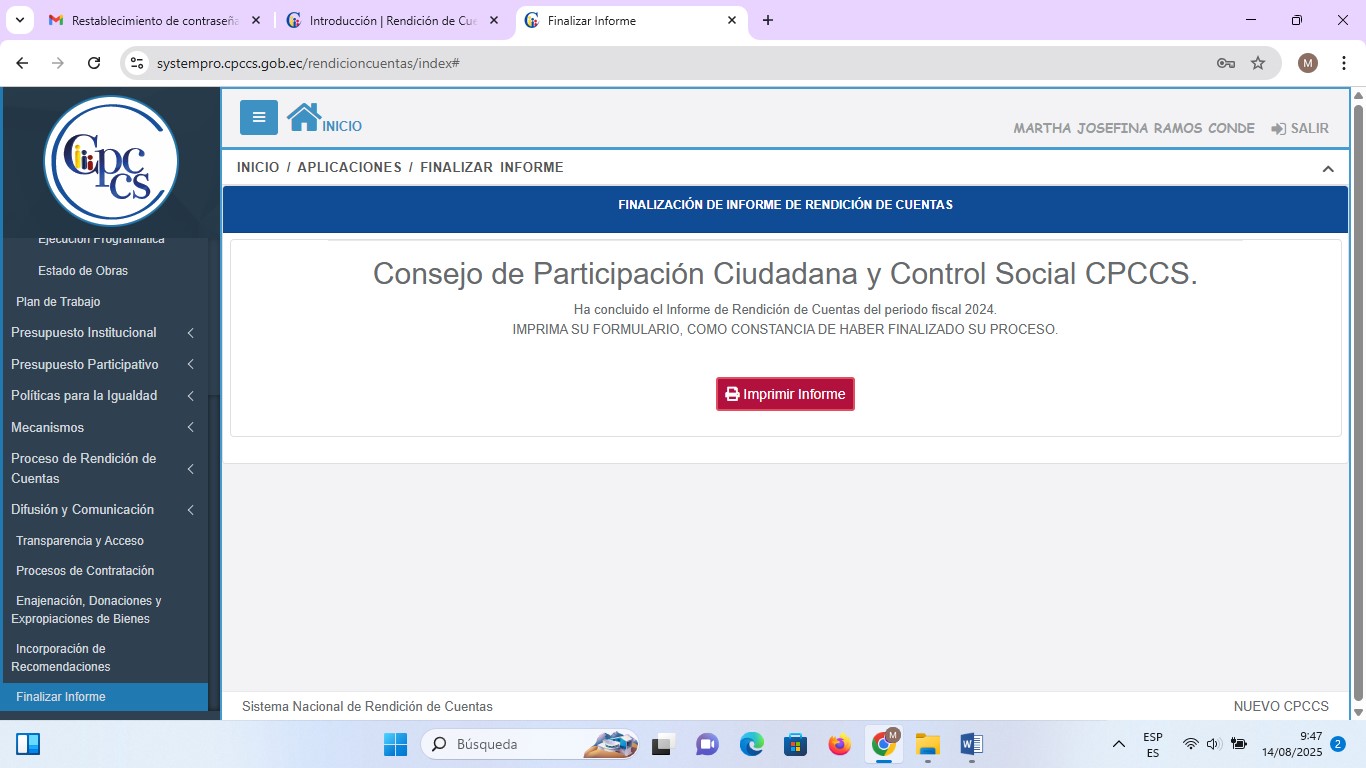This screenshot has height=768, width=1366.
Task: Expand the Presupuesto Institucional menu
Action: click(84, 333)
